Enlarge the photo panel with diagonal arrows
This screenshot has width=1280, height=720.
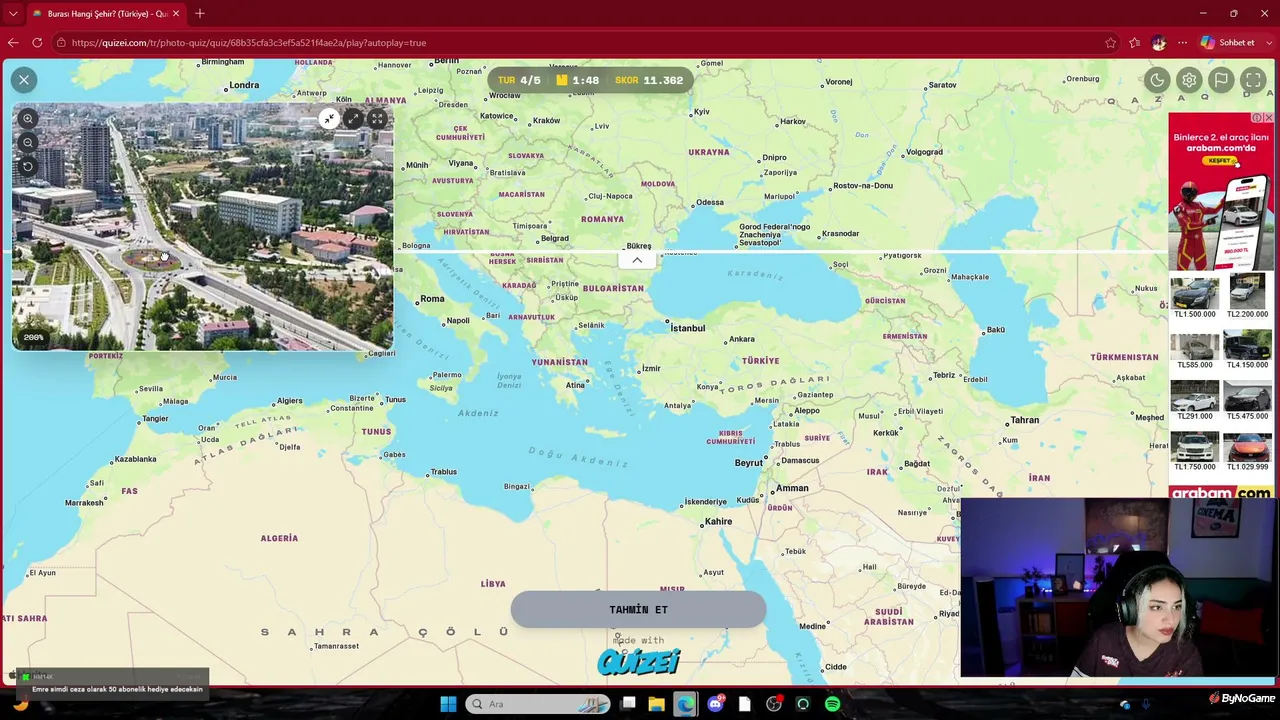point(353,119)
